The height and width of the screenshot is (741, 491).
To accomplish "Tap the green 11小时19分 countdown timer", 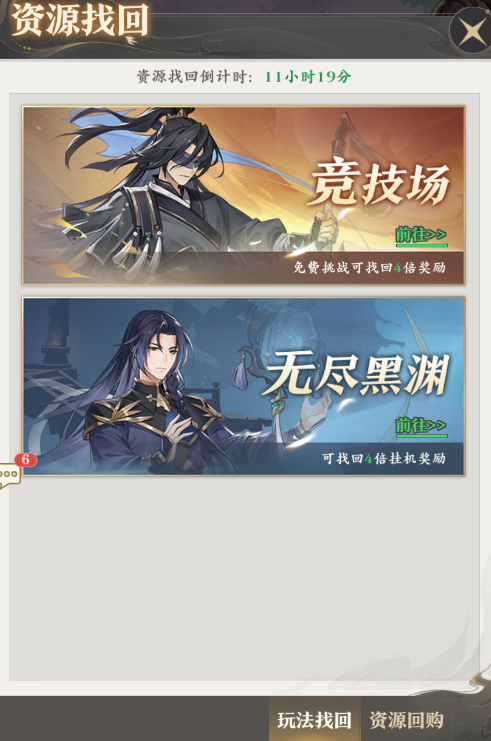I will (x=308, y=76).
